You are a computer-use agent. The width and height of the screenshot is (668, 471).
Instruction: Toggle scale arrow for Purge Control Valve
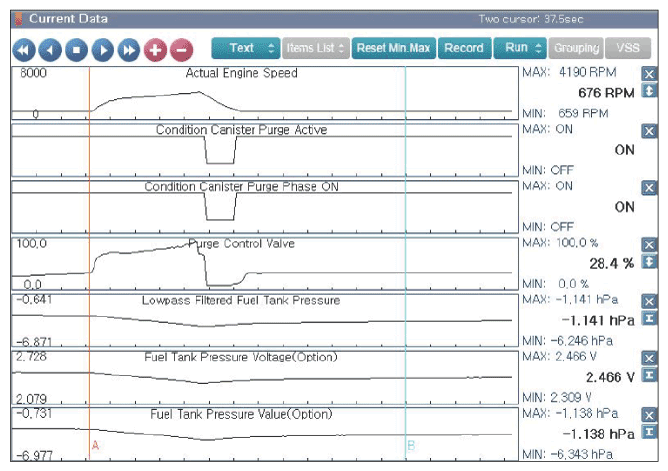(649, 261)
